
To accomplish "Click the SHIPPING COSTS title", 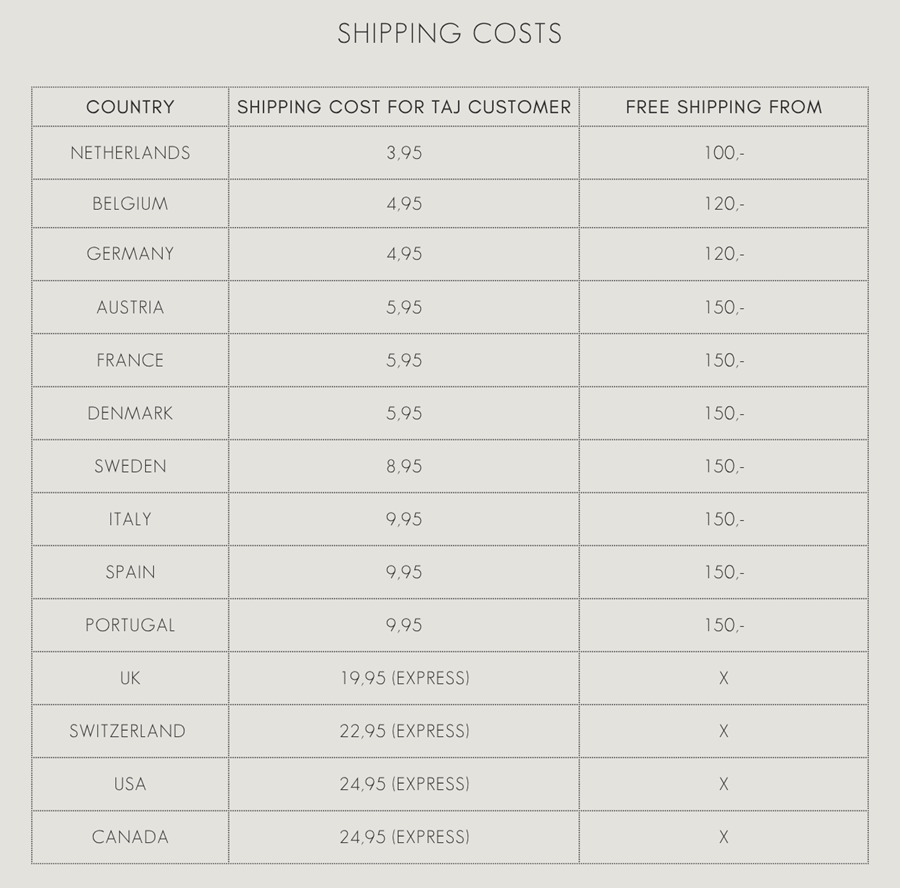I will pos(449,34).
